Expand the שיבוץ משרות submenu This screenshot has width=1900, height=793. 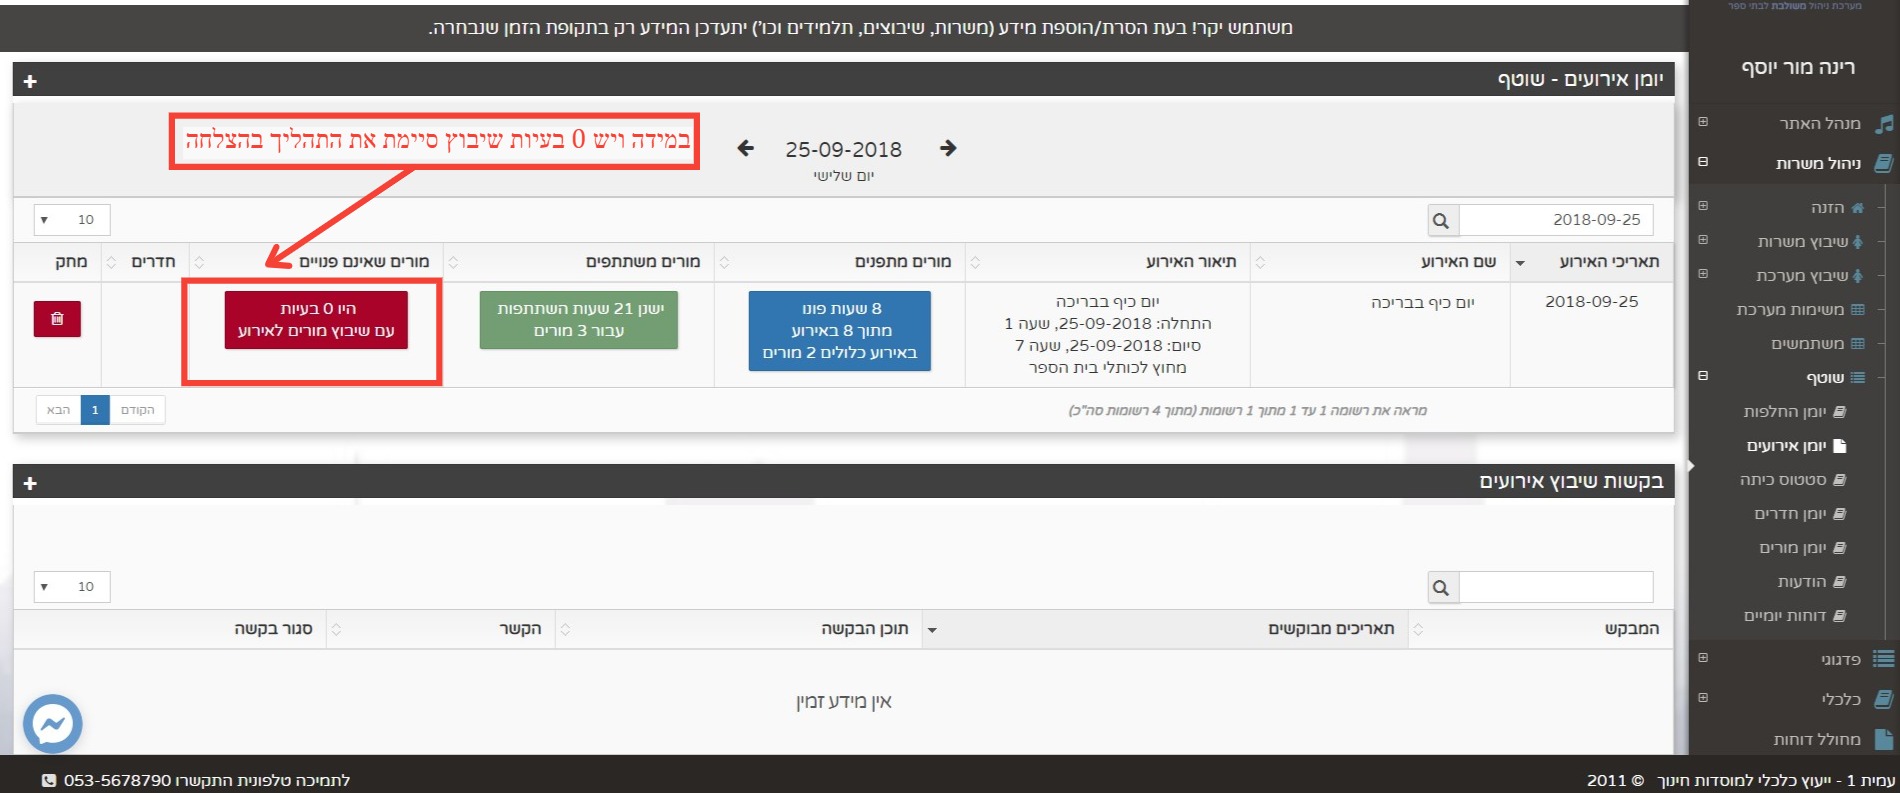coord(1703,240)
